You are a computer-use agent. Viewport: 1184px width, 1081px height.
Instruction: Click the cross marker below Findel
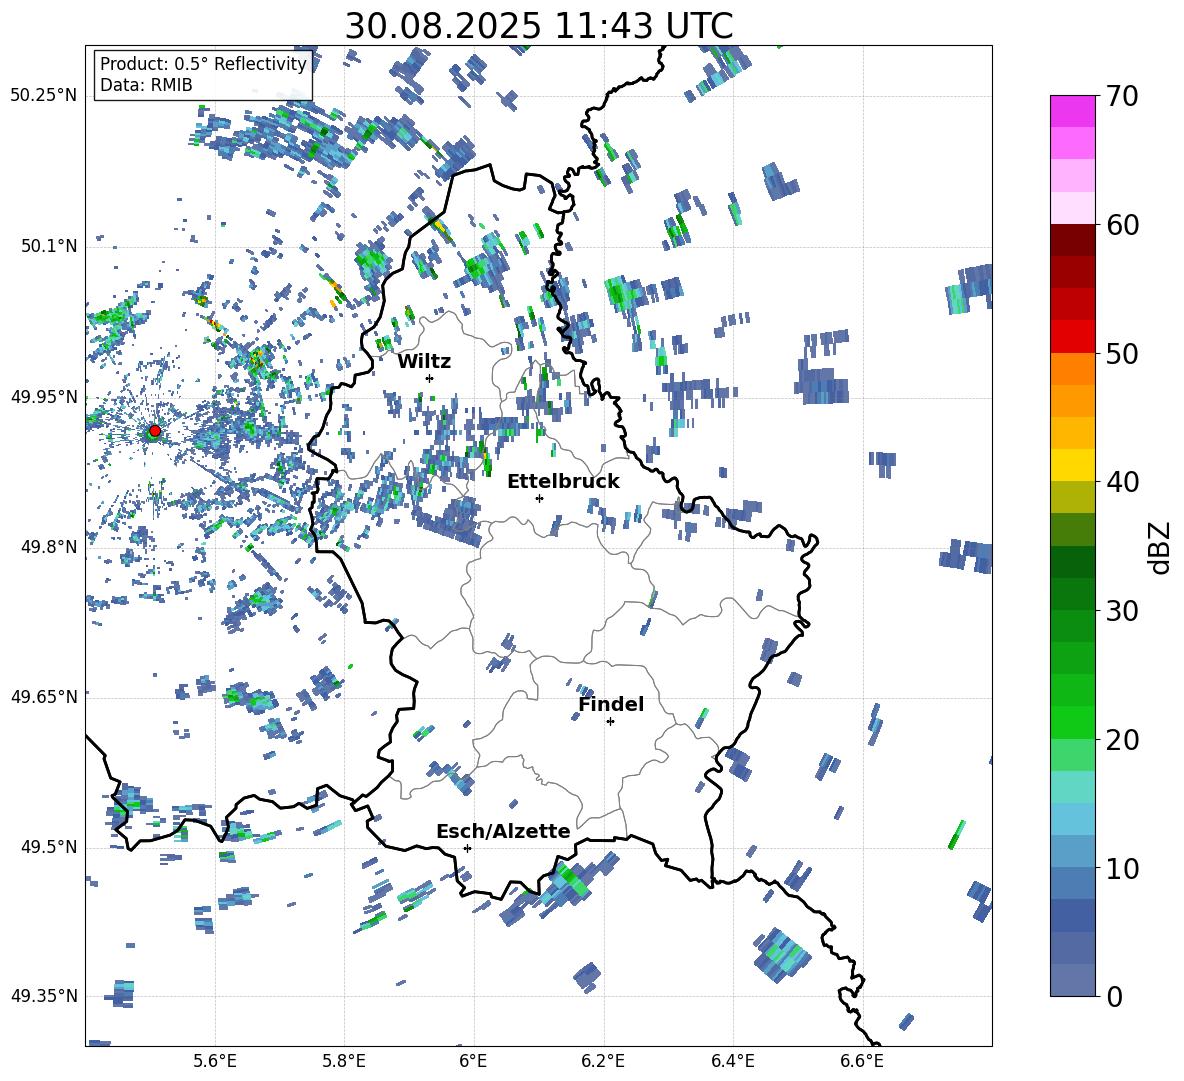point(610,722)
